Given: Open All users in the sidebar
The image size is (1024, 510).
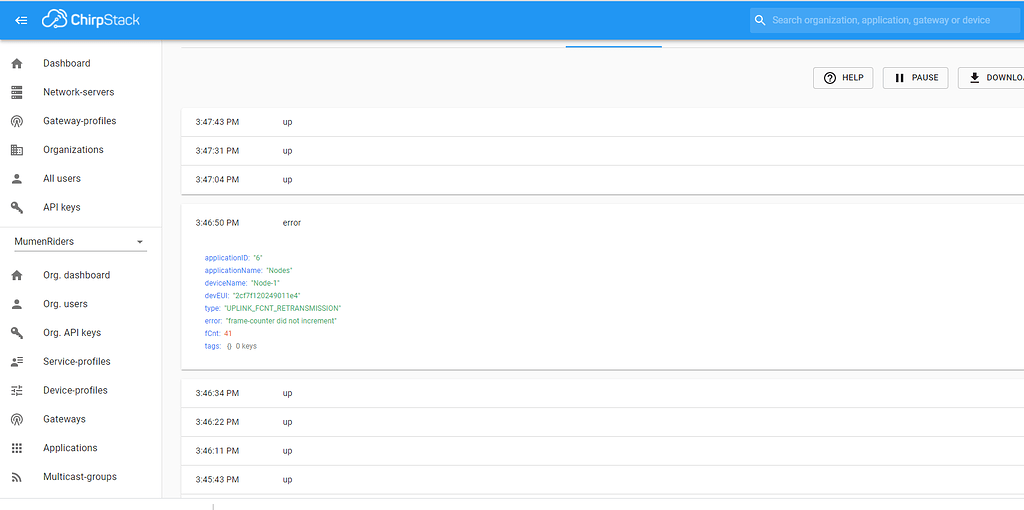Looking at the screenshot, I should pyautogui.click(x=62, y=179).
